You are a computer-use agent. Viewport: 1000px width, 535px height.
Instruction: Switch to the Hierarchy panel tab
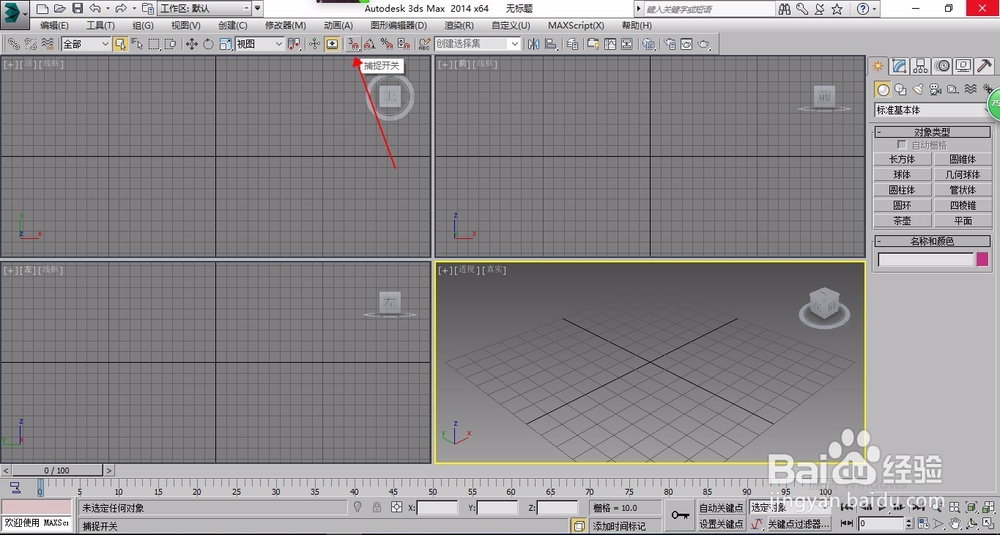pos(920,66)
